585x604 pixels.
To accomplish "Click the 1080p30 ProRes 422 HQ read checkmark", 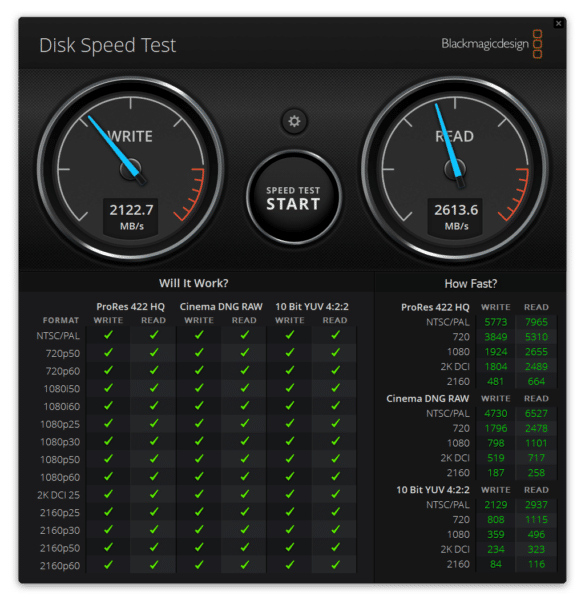I will coord(154,441).
